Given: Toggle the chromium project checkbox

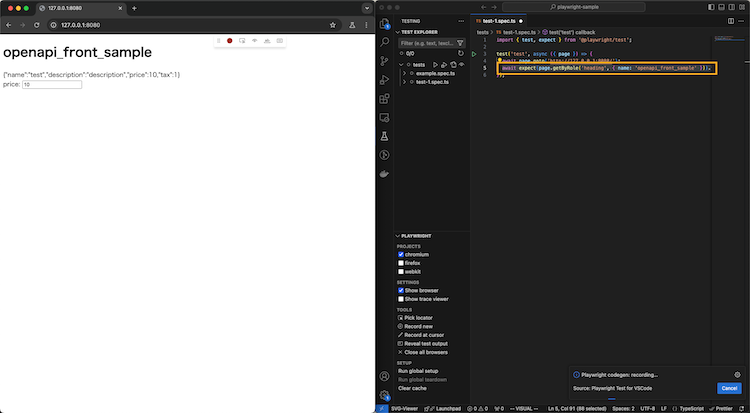Looking at the screenshot, I should tap(401, 255).
